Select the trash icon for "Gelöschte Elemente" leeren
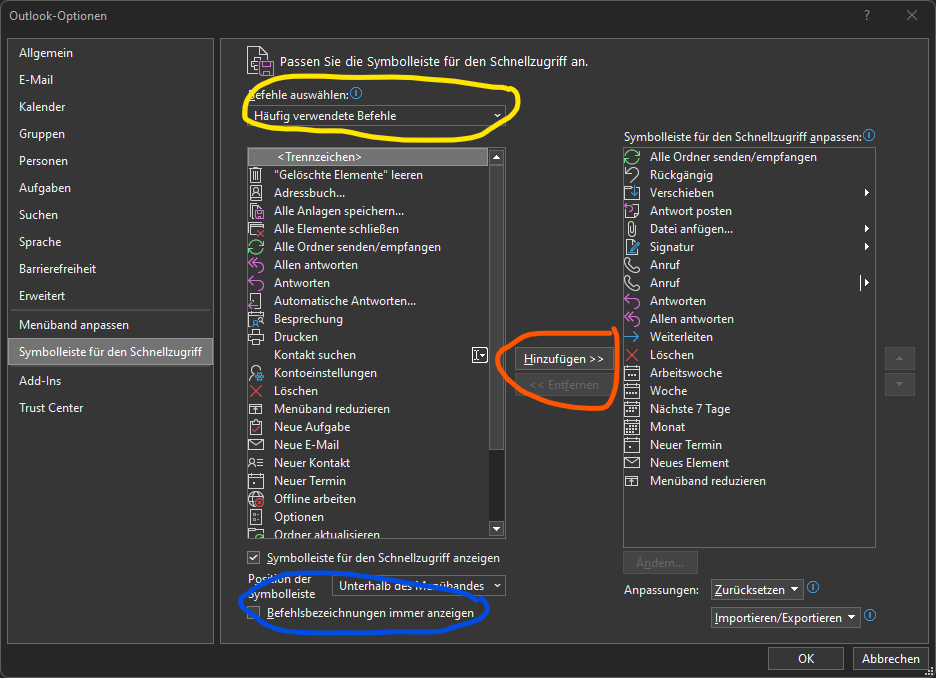This screenshot has width=936, height=678. point(255,175)
